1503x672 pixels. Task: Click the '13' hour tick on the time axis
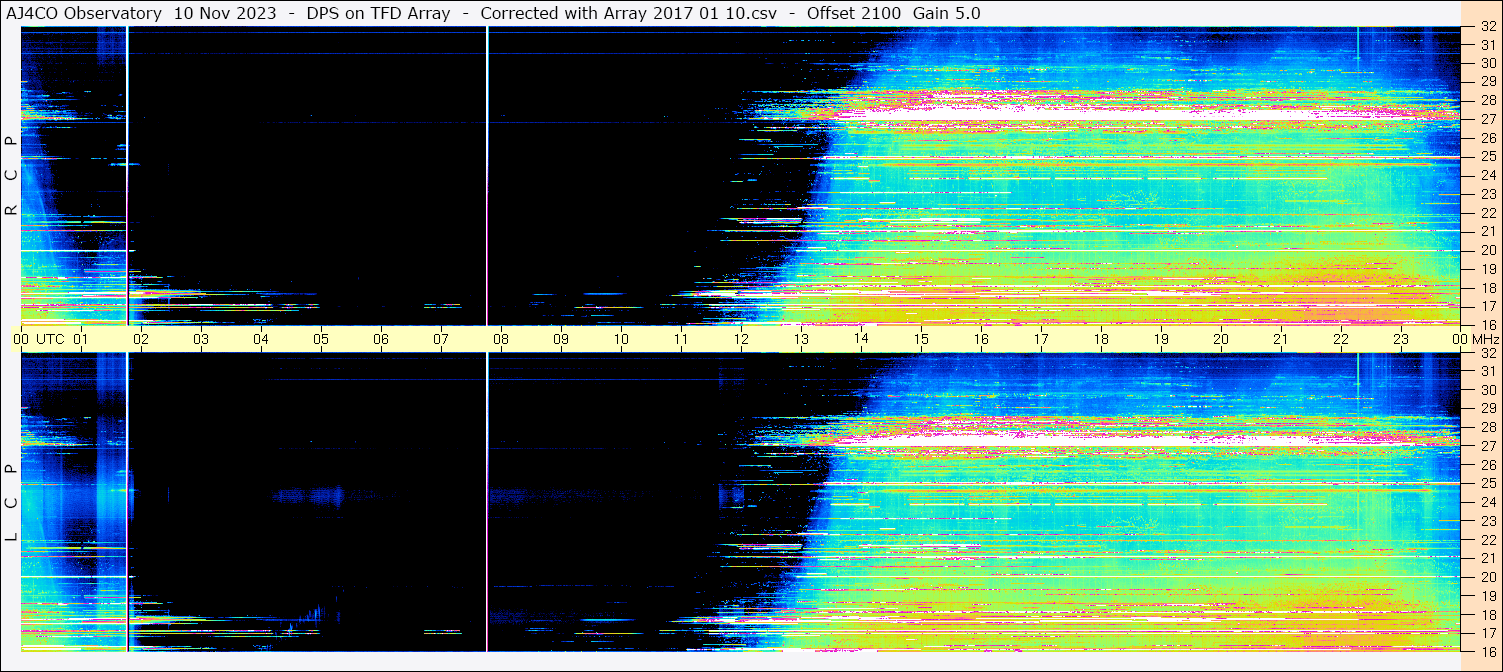coord(801,339)
